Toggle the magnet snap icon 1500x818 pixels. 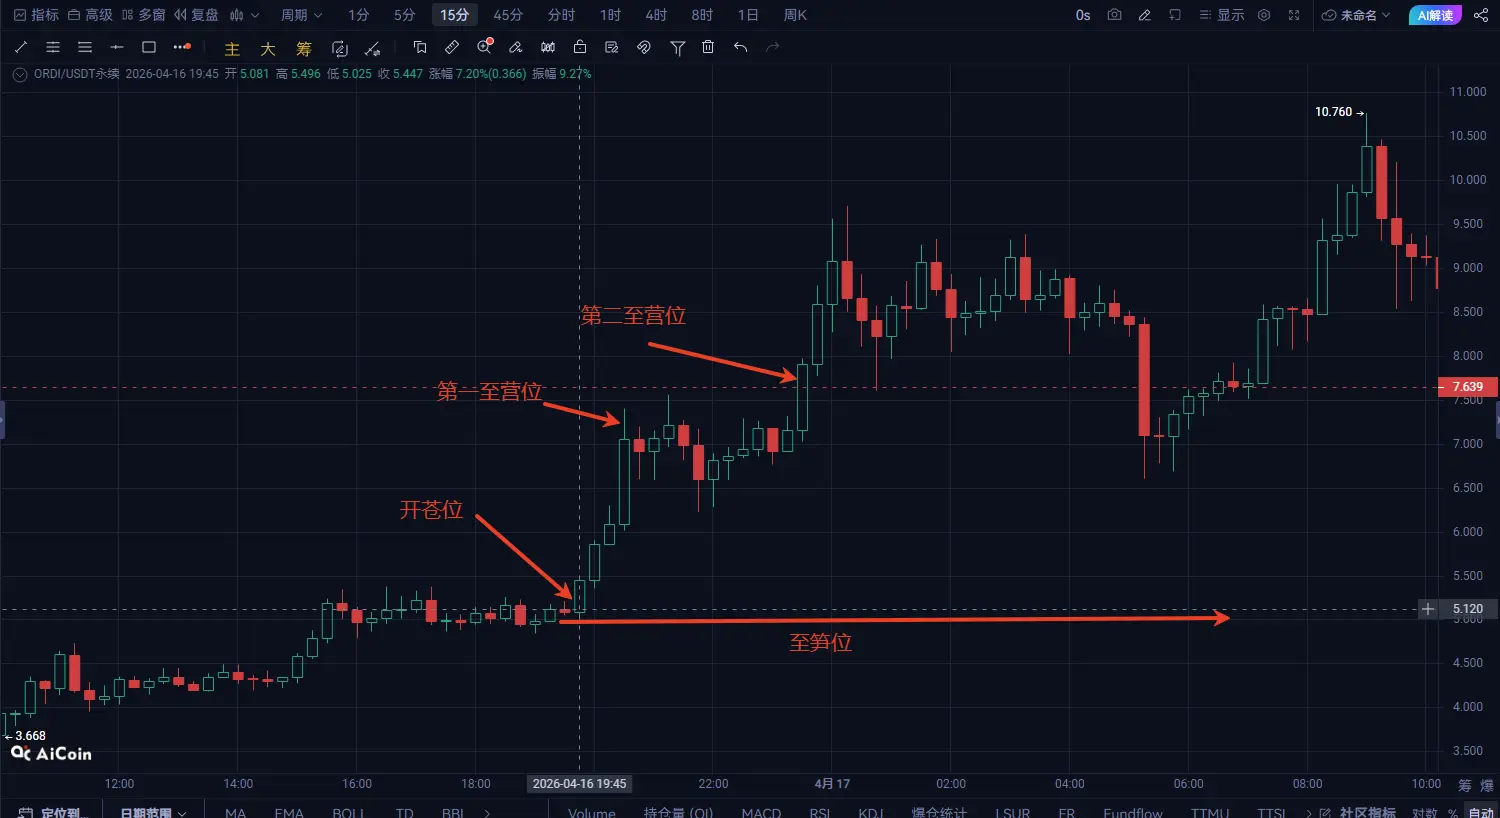pos(644,47)
